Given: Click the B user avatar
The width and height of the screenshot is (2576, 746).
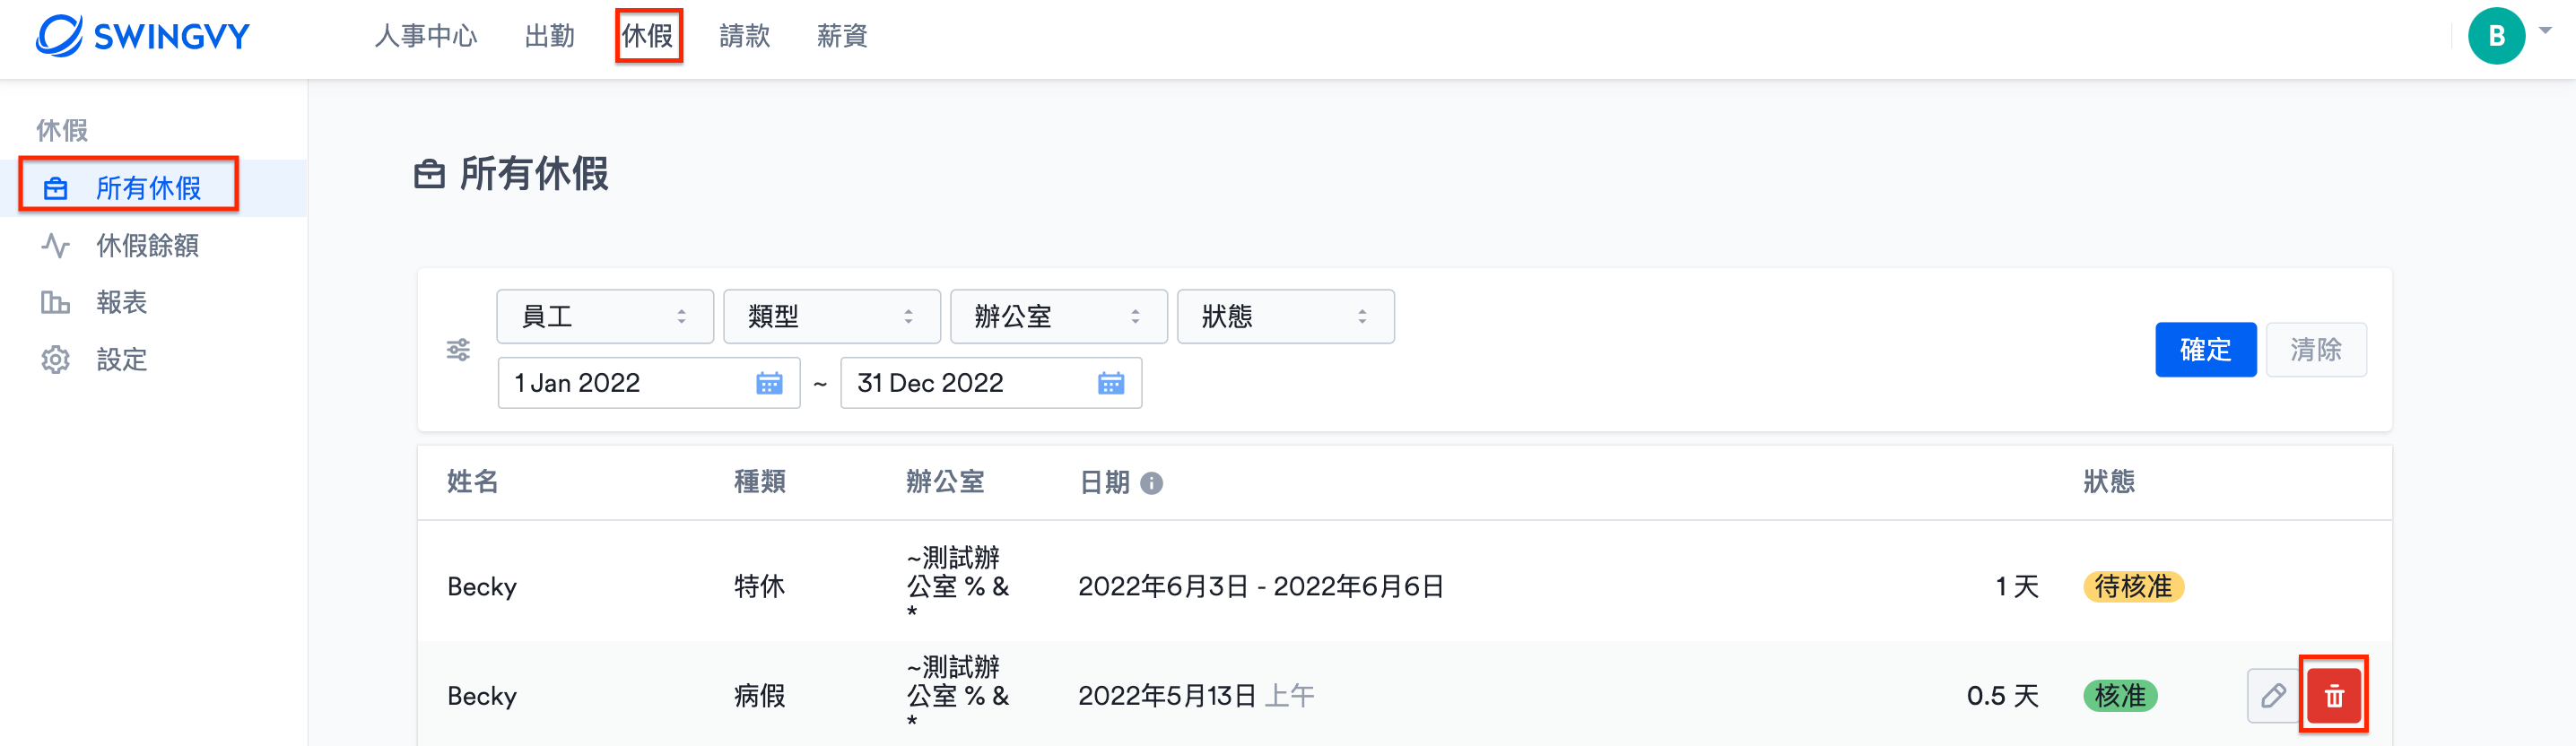Looking at the screenshot, I should pyautogui.click(x=2496, y=36).
